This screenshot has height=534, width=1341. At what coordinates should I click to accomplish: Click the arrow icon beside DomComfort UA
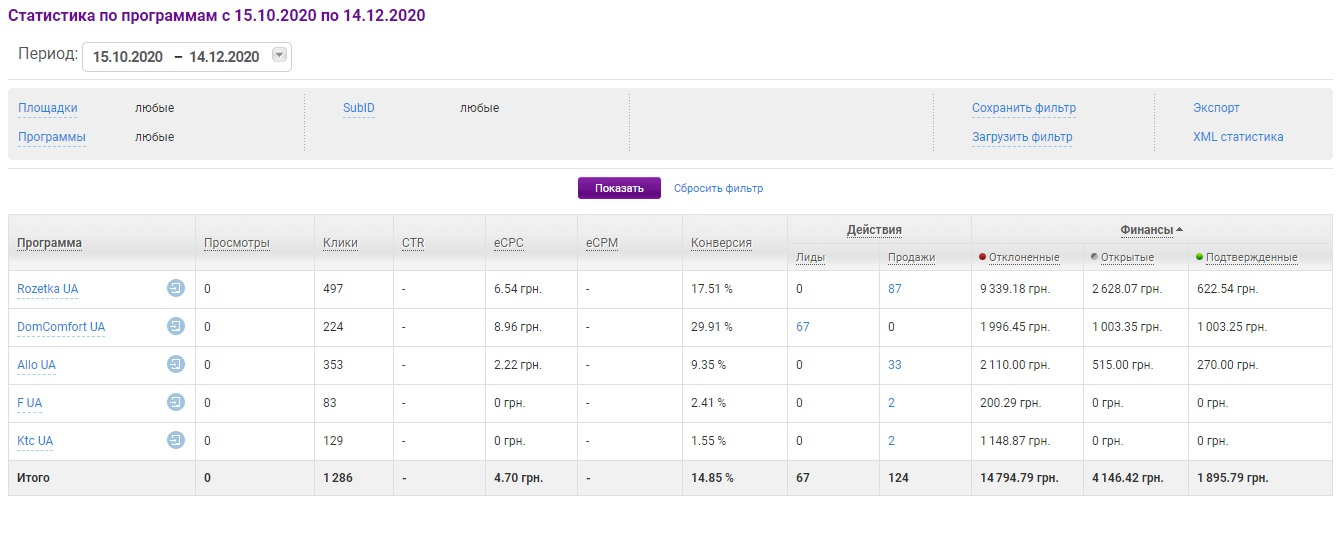tap(176, 327)
